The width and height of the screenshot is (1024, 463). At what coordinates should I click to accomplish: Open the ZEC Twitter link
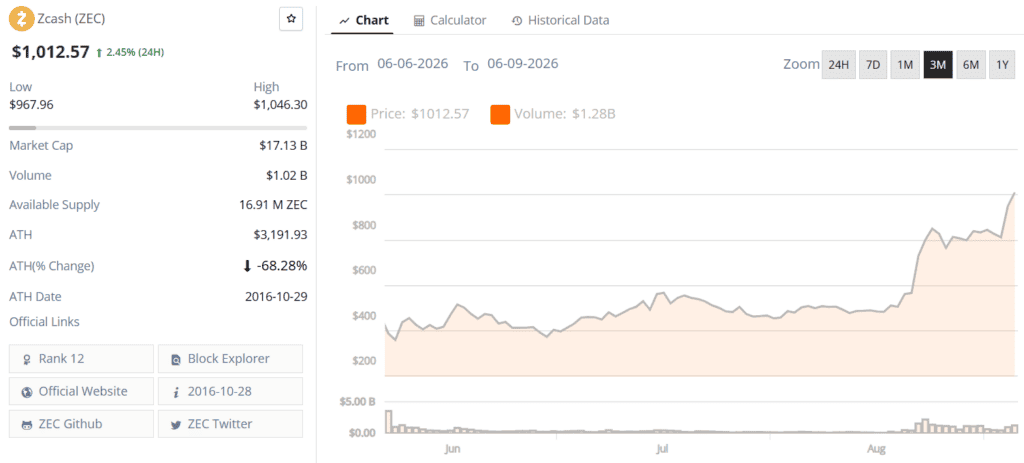point(231,424)
